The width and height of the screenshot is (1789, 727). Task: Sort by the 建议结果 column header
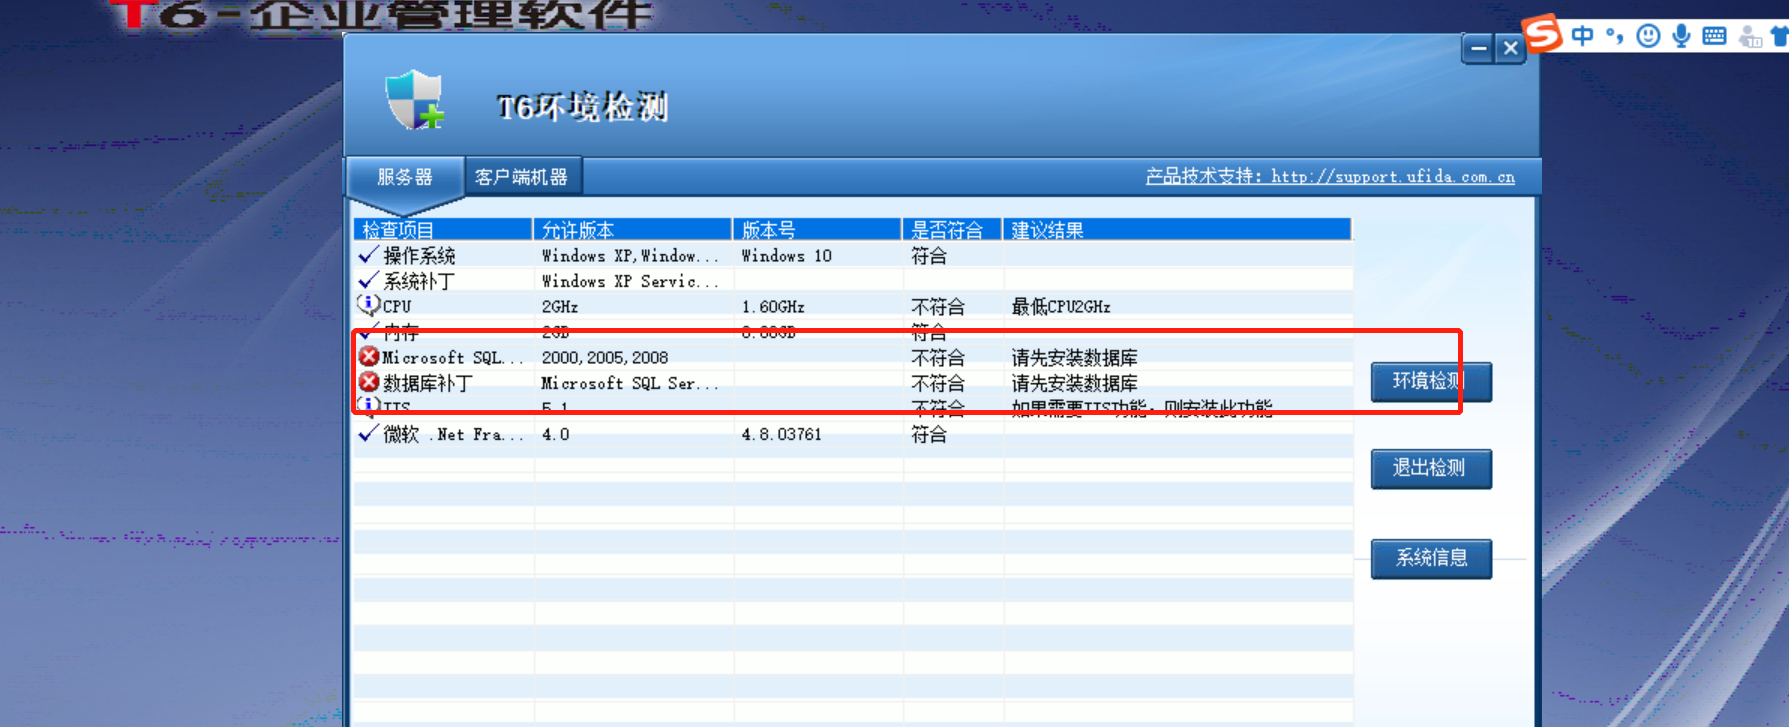click(x=1177, y=230)
